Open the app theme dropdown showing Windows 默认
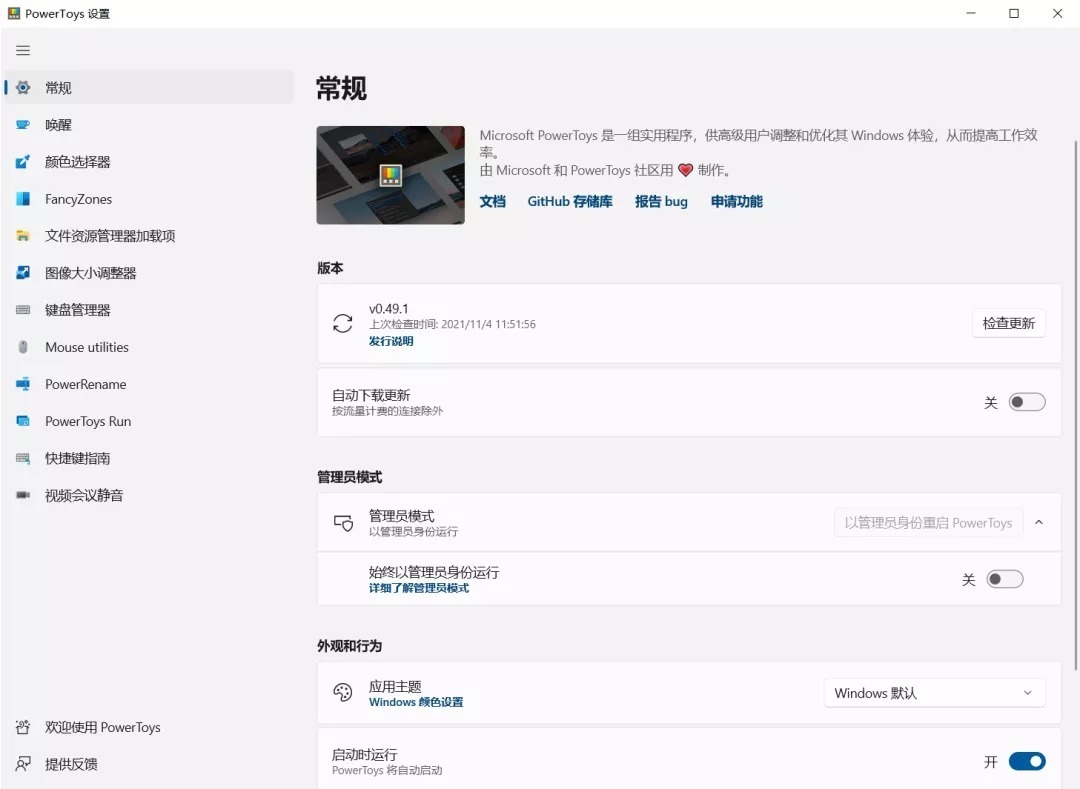1080x789 pixels. click(934, 693)
